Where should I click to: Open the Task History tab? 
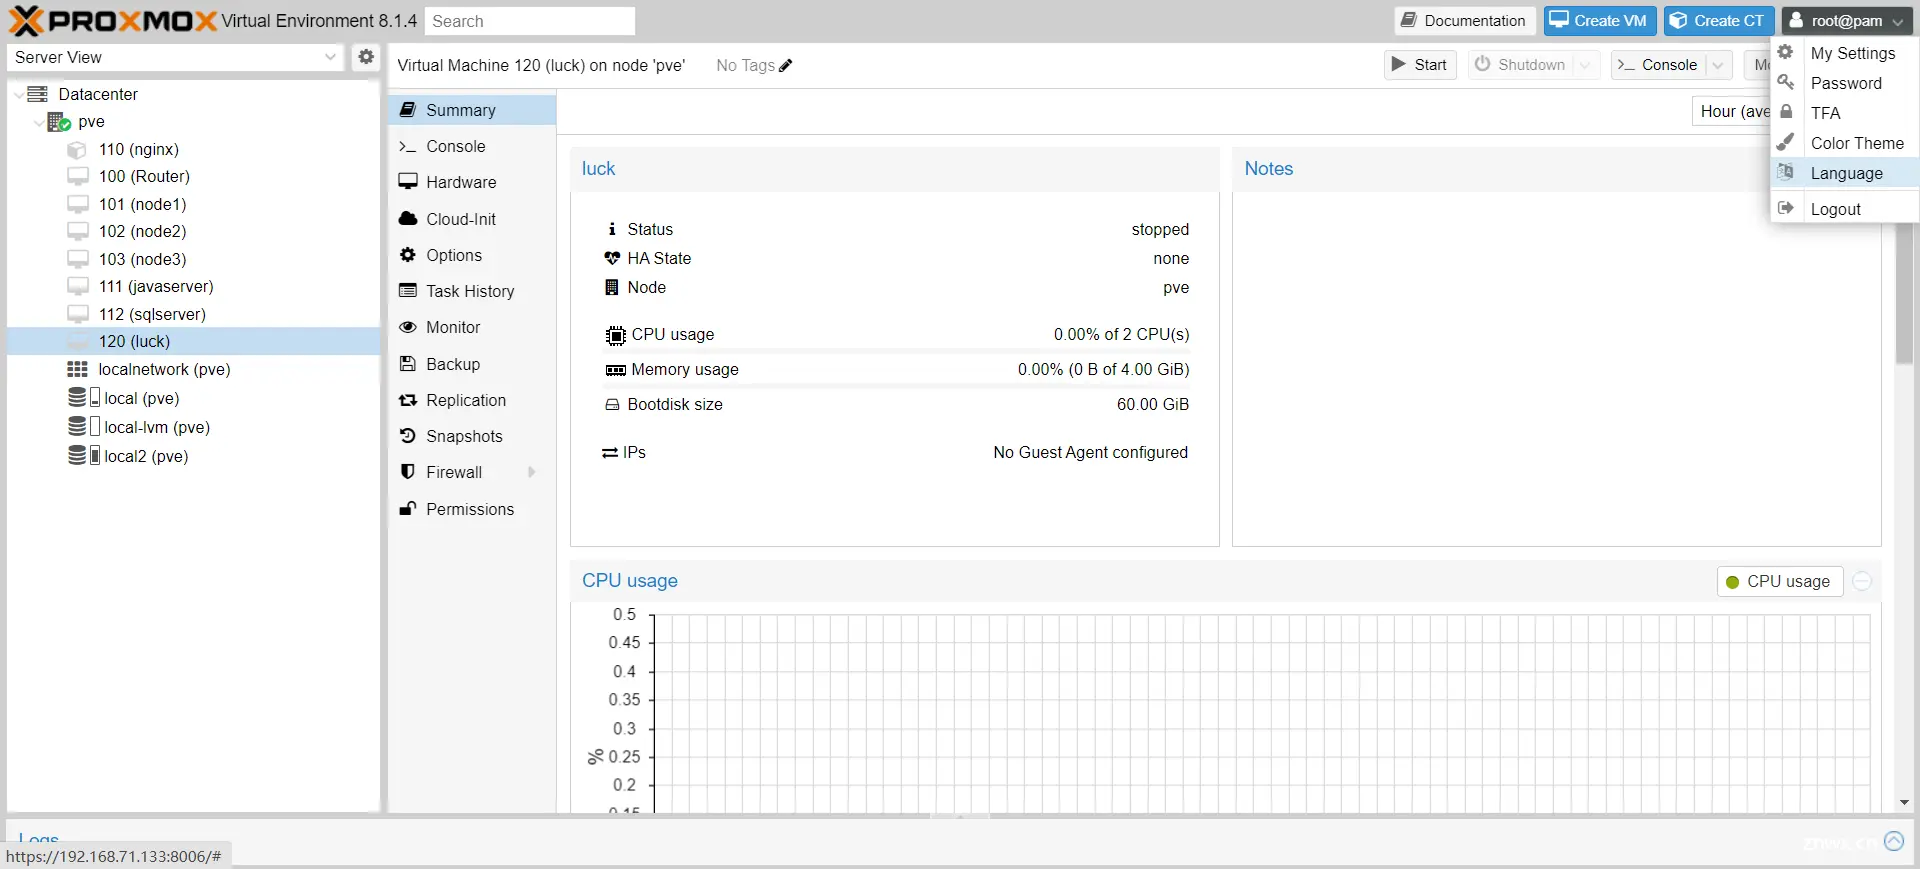472,291
